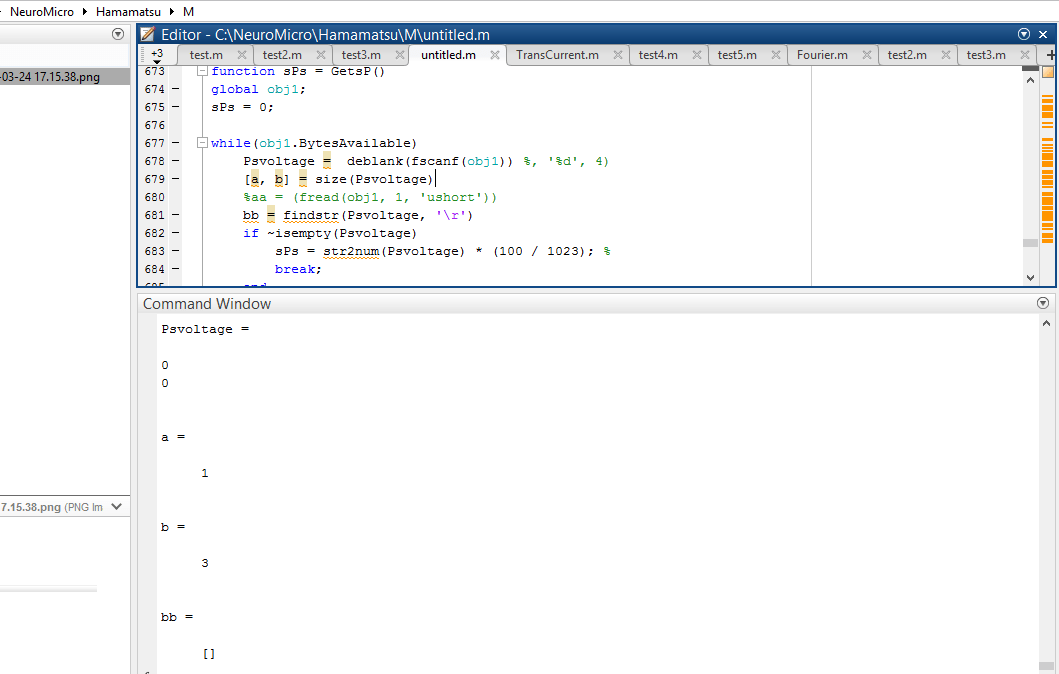Toggle breakpoint at line 678

[176, 161]
